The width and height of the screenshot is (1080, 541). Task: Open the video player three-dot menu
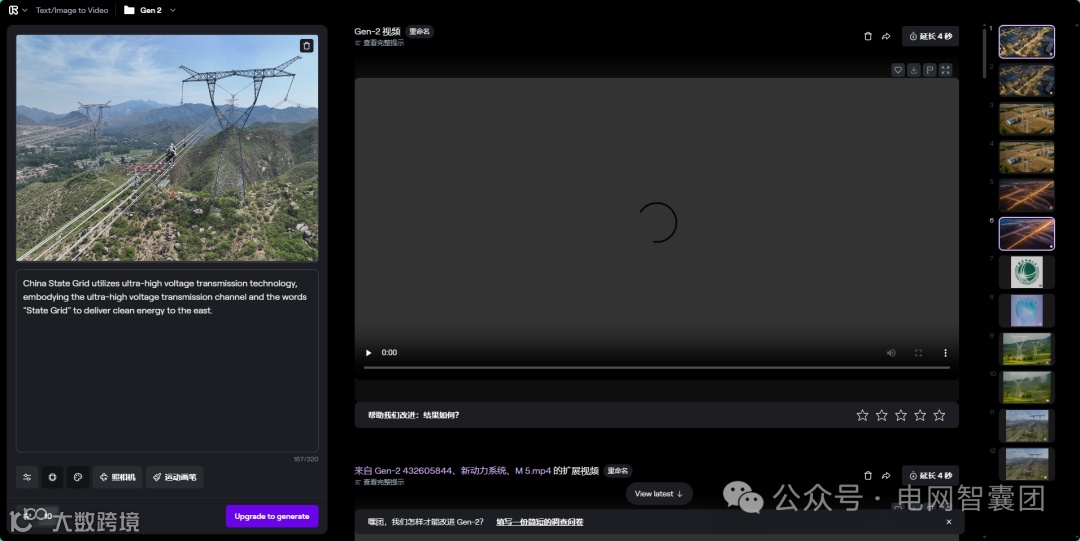[x=945, y=353]
